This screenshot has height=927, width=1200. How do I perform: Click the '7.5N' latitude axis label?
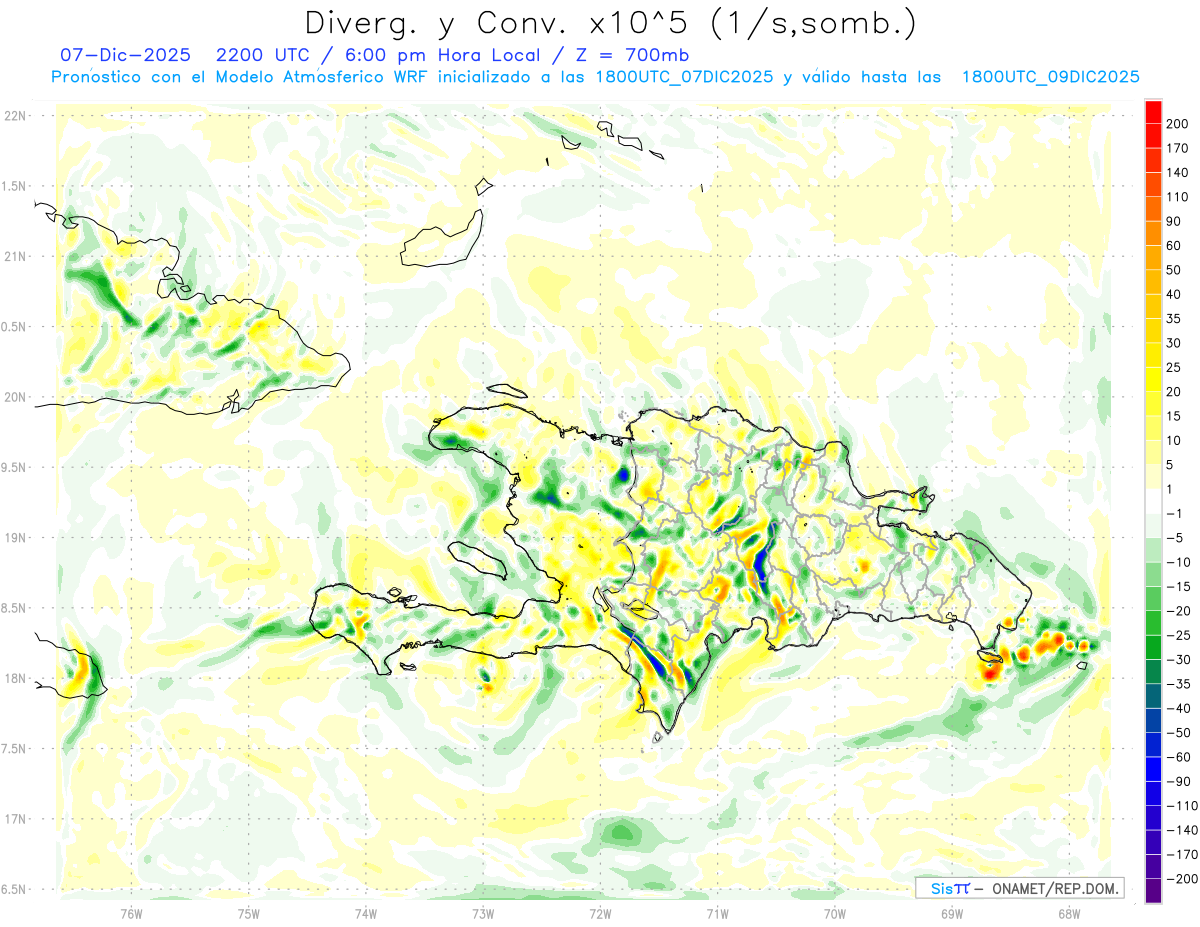15,749
